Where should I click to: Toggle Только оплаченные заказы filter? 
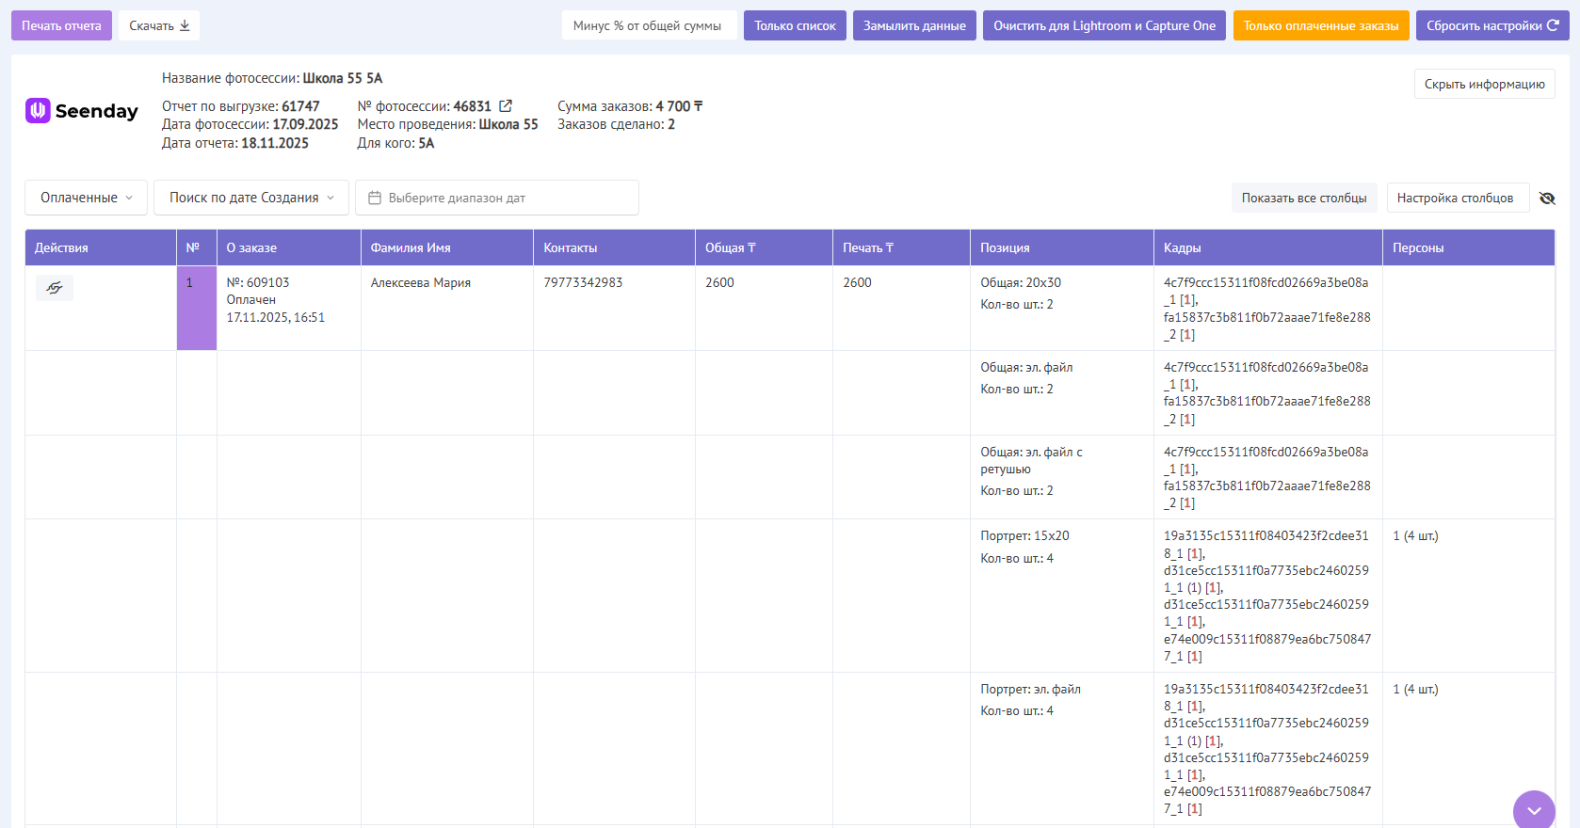[1320, 26]
